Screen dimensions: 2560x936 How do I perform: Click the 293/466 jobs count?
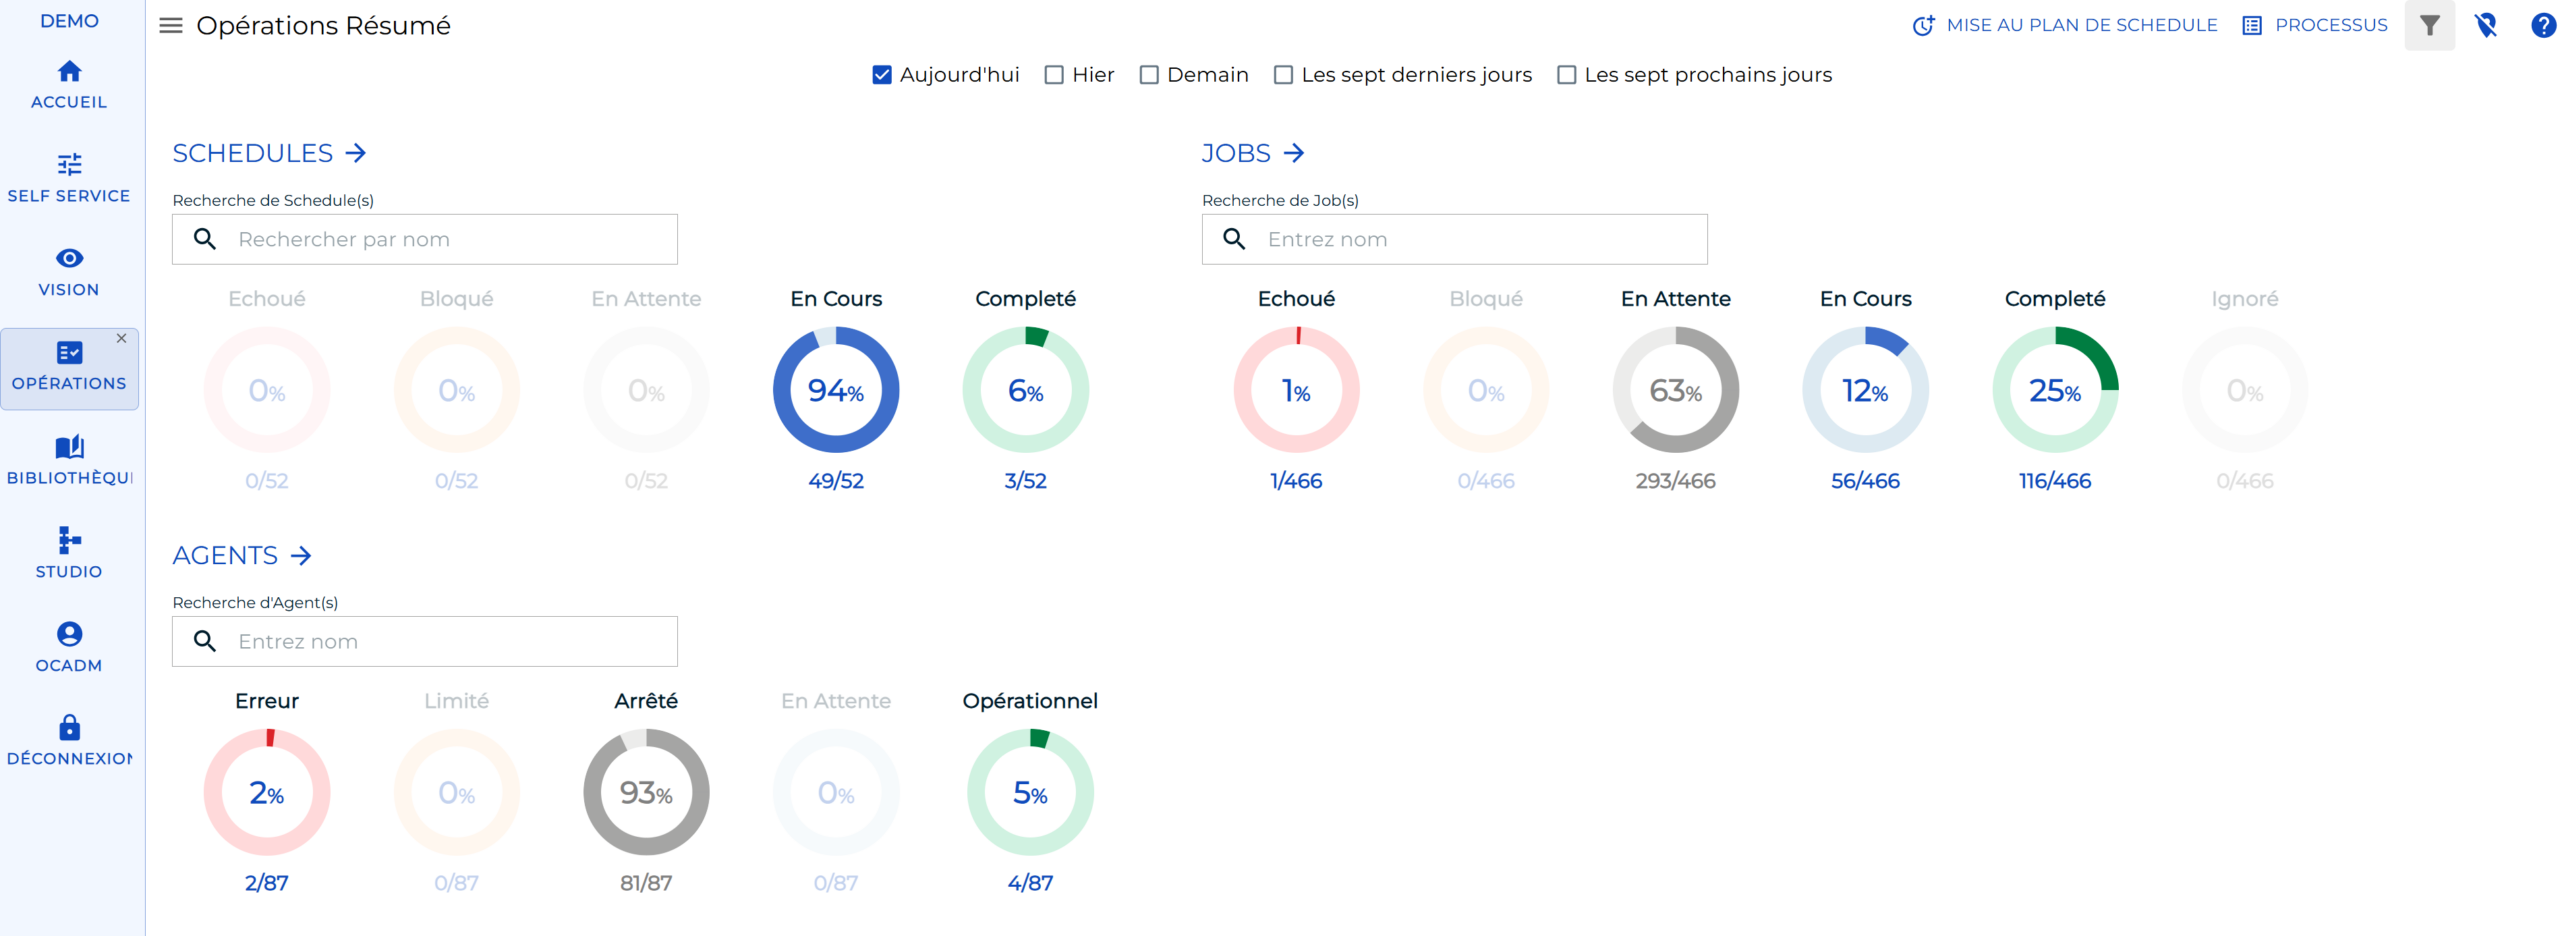(1675, 481)
